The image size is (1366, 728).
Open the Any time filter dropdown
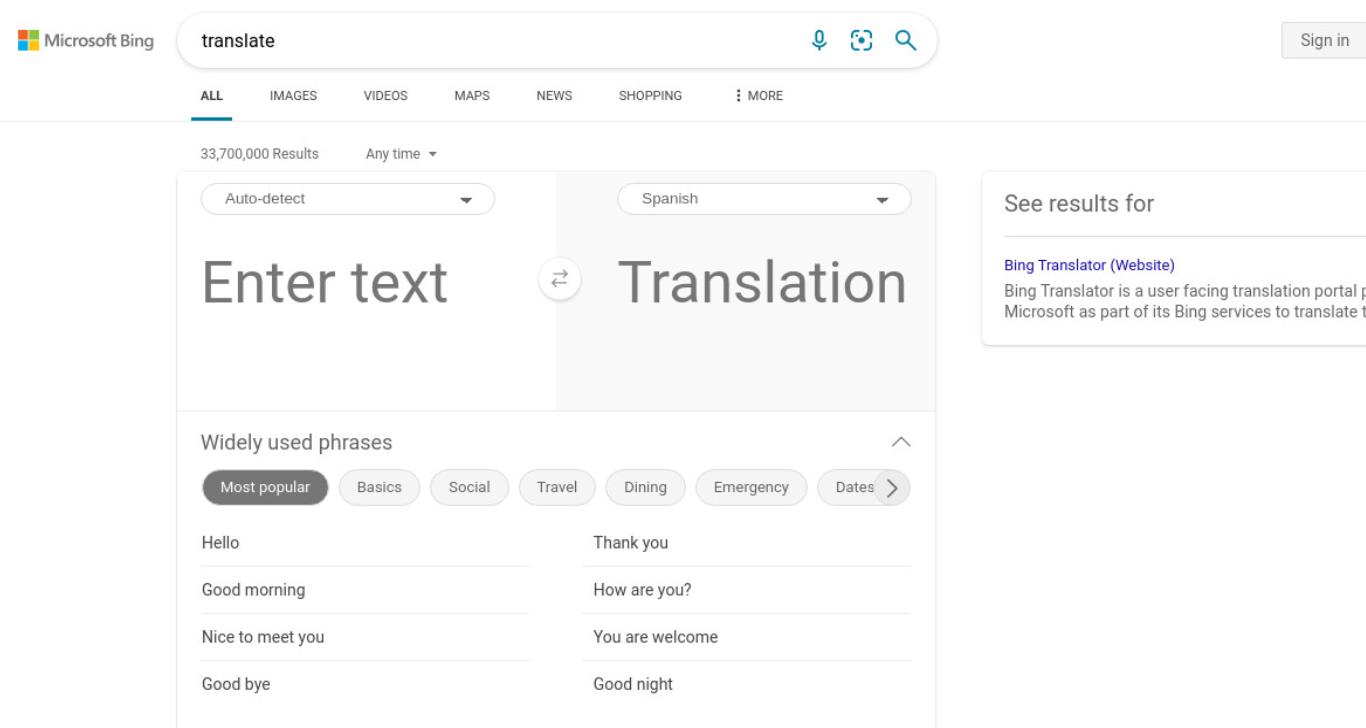[x=402, y=154]
